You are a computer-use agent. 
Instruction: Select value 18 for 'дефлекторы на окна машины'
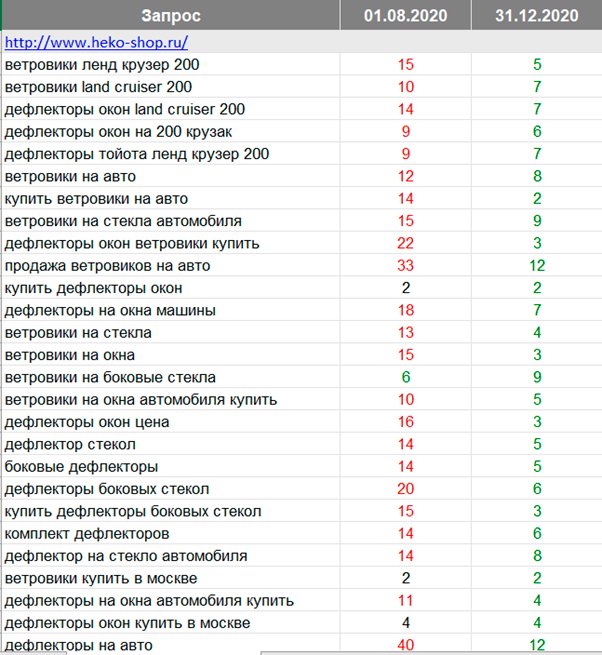tap(406, 310)
